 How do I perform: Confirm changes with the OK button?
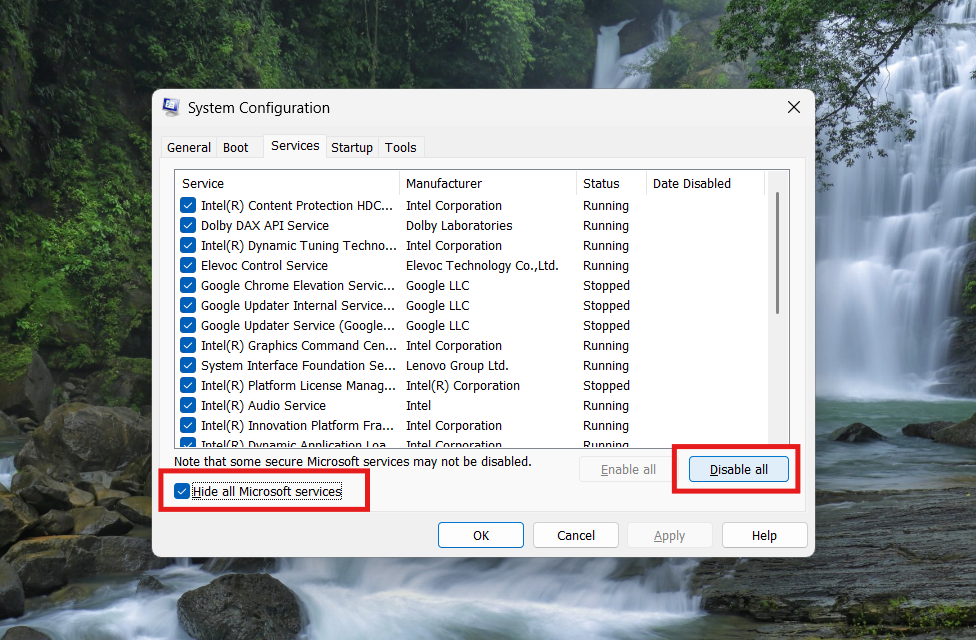(x=480, y=534)
